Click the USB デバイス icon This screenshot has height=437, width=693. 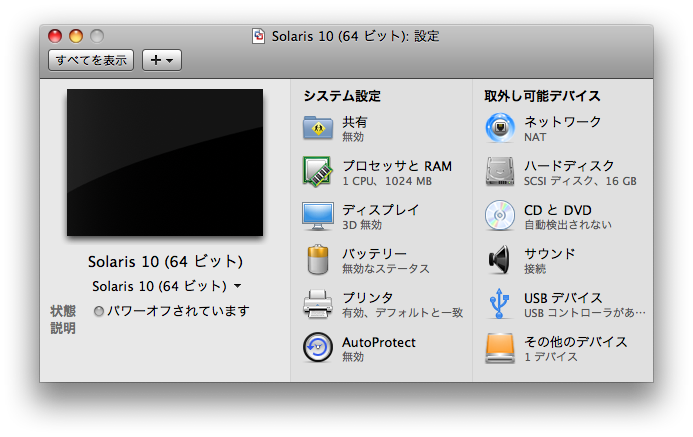[500, 303]
